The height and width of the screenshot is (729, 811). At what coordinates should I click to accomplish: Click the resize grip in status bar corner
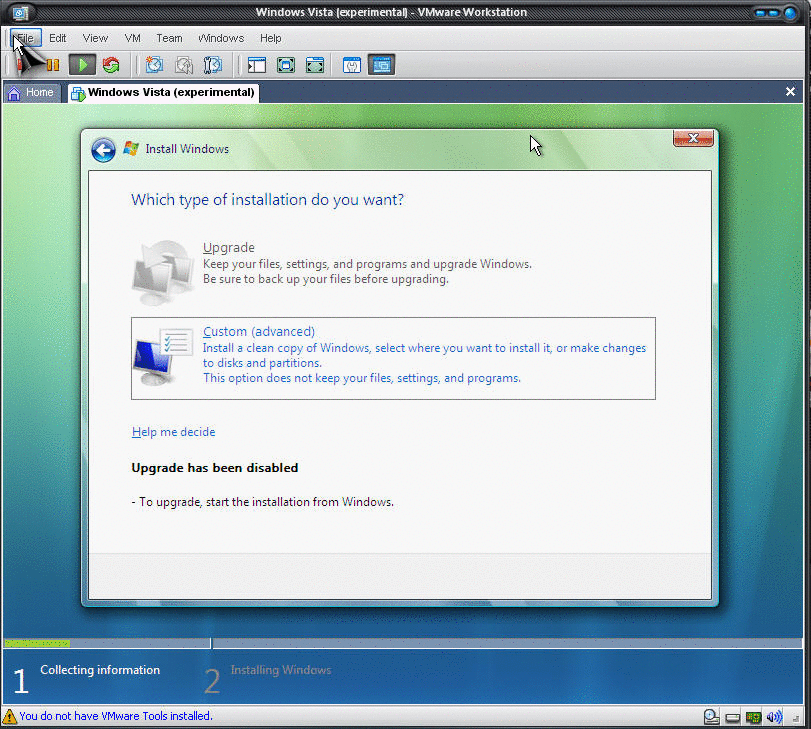[797, 719]
